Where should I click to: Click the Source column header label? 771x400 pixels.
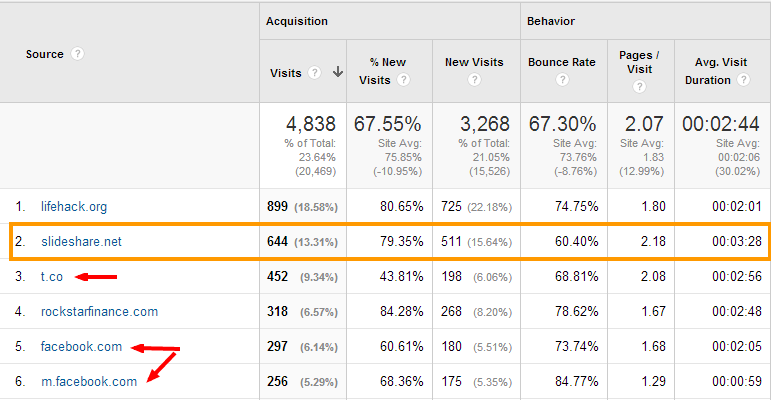(x=45, y=54)
